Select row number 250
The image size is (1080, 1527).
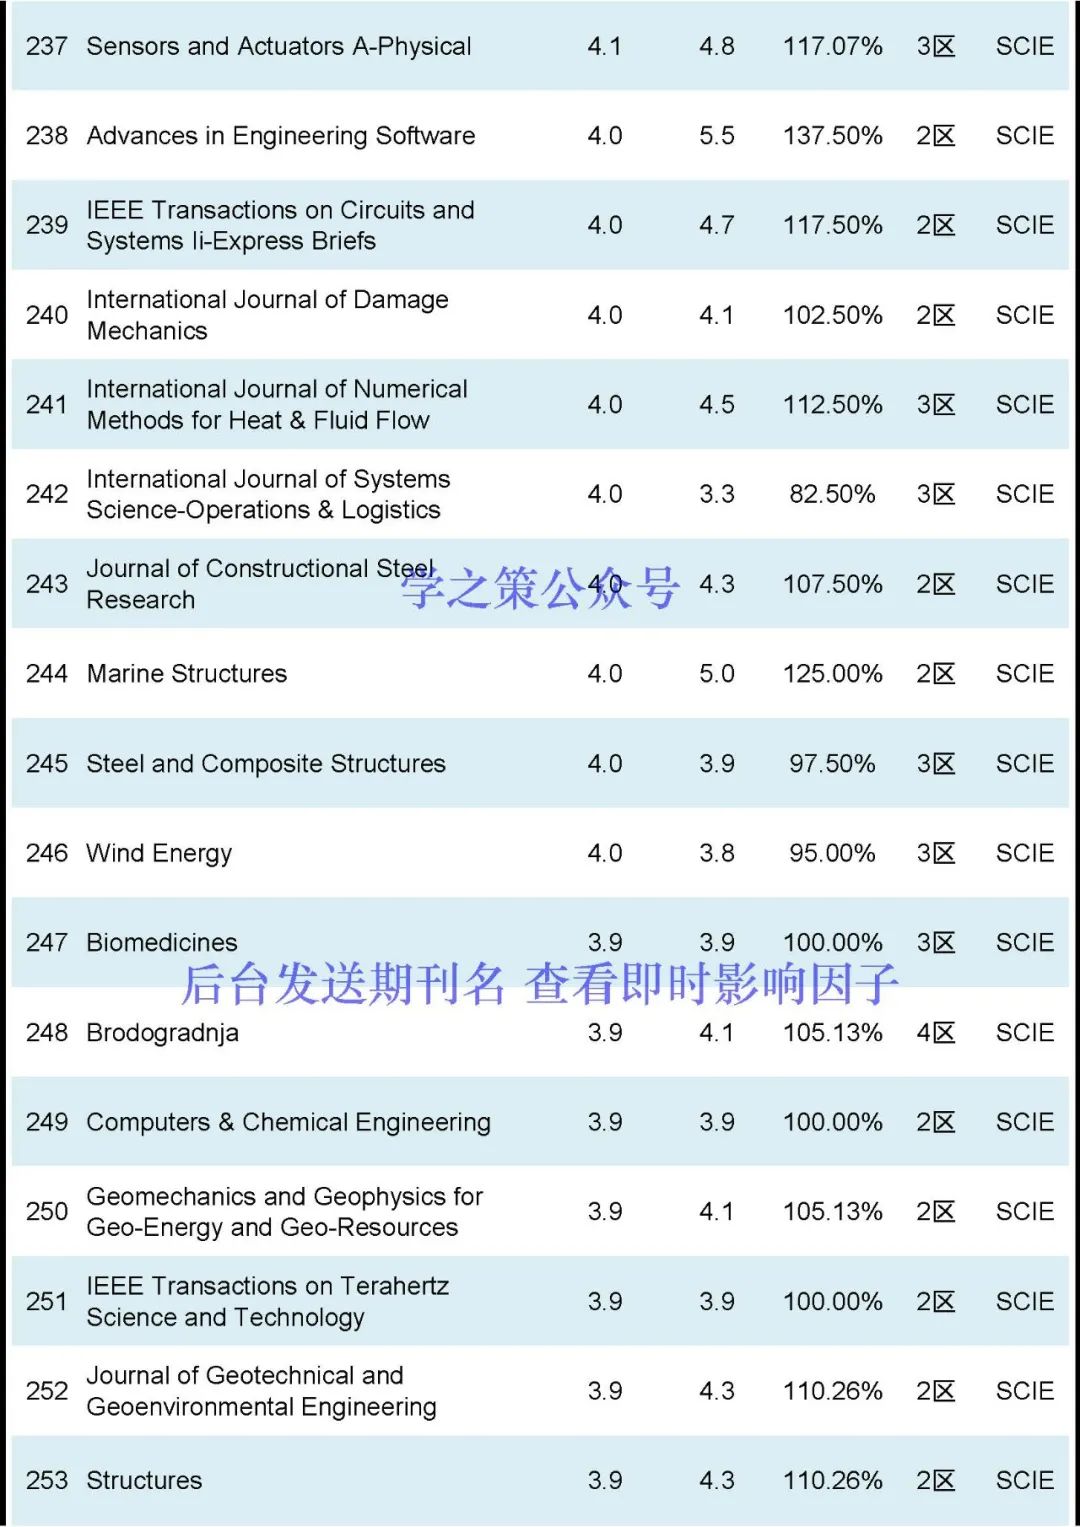pos(47,1211)
